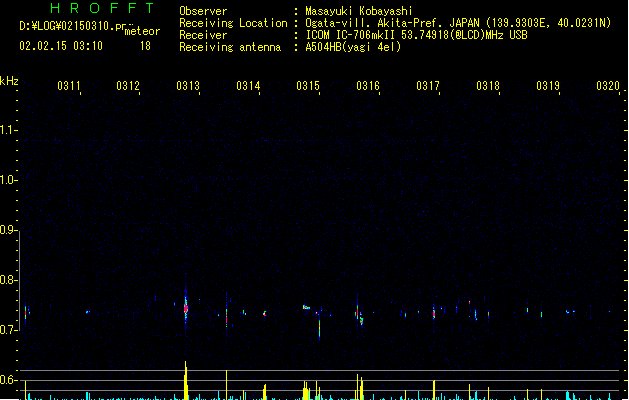Click the 0.7 kHz axis label

(x=8, y=330)
